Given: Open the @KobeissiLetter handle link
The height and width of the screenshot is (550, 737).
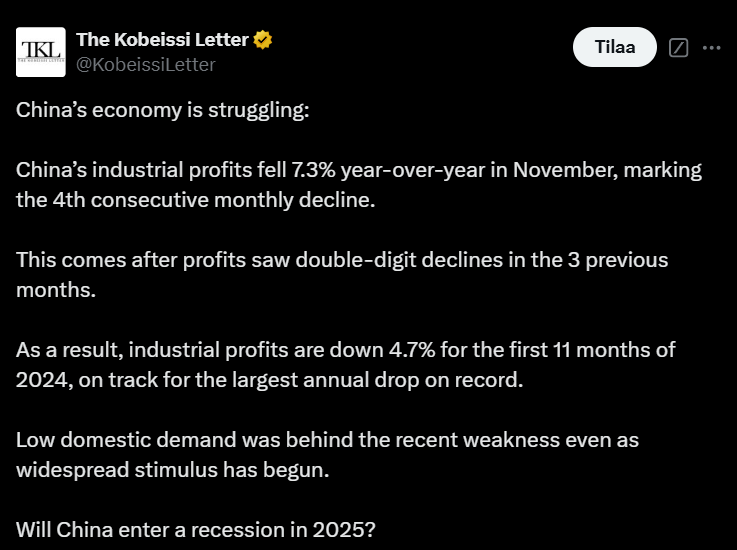Looking at the screenshot, I should pyautogui.click(x=146, y=64).
